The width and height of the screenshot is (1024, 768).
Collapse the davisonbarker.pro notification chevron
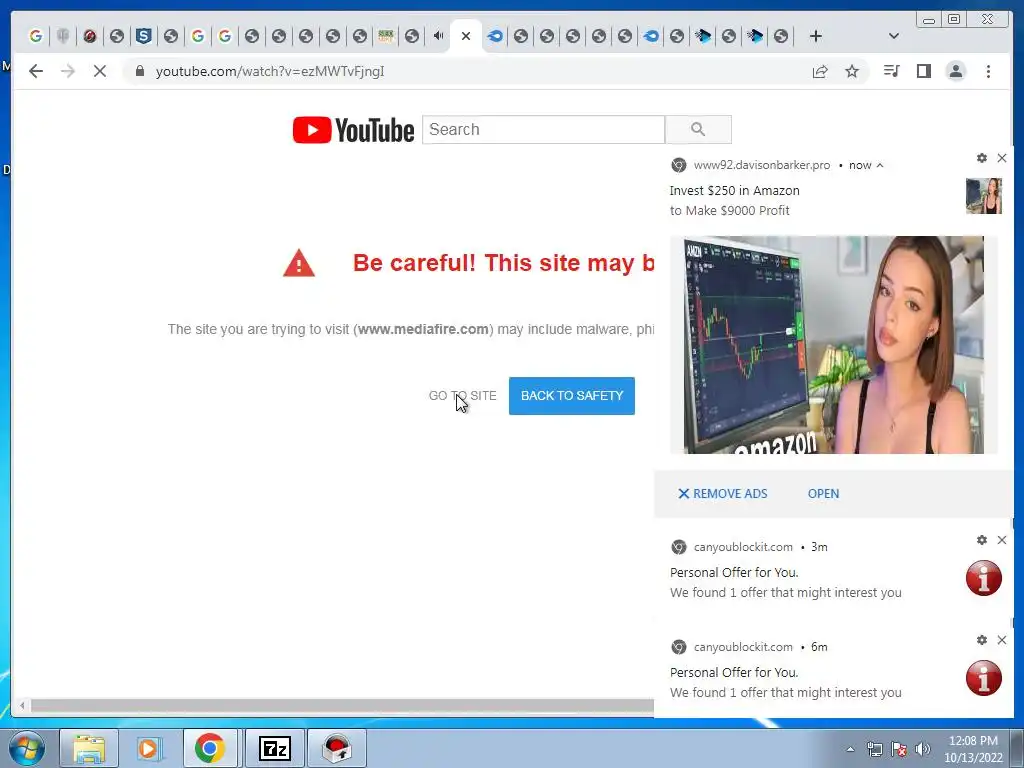click(880, 165)
